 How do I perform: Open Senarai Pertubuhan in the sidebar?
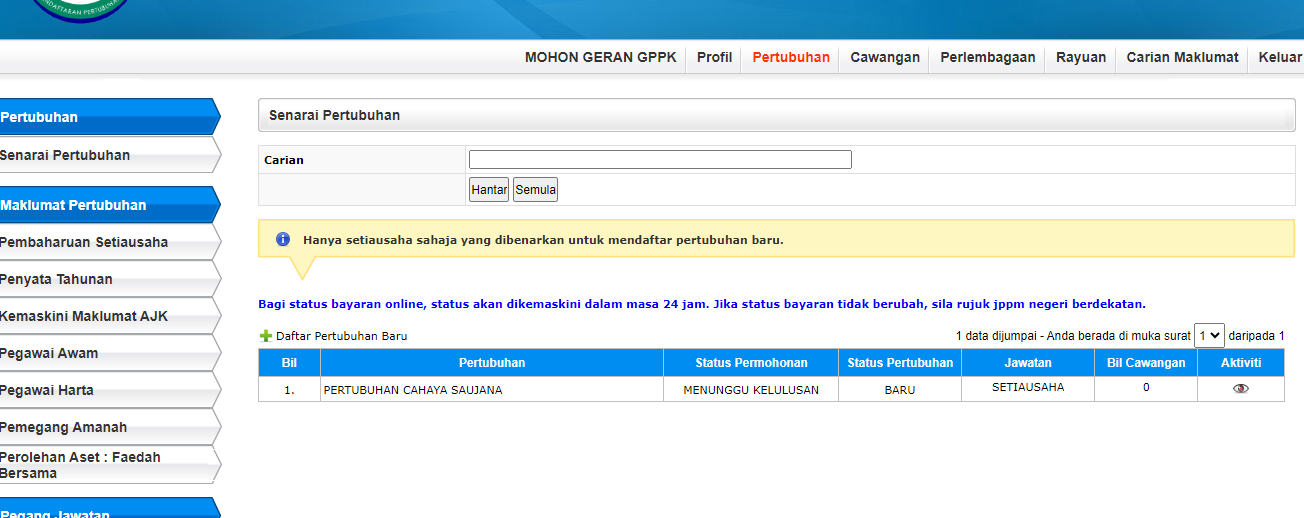[66, 155]
